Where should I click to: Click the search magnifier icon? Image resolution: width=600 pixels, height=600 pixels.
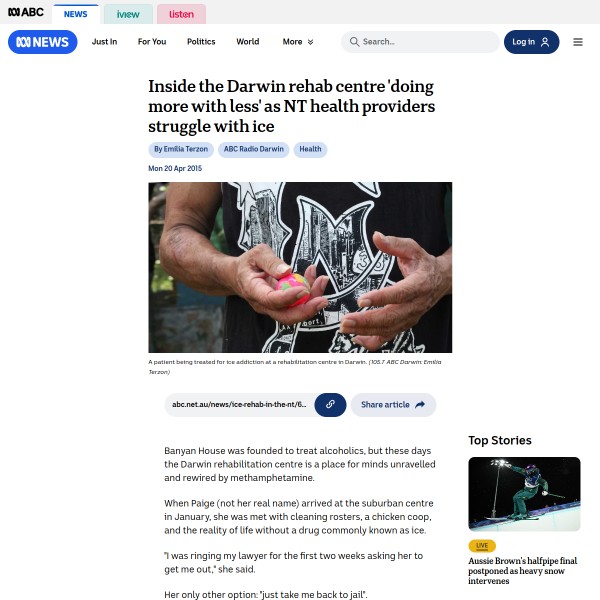point(354,42)
